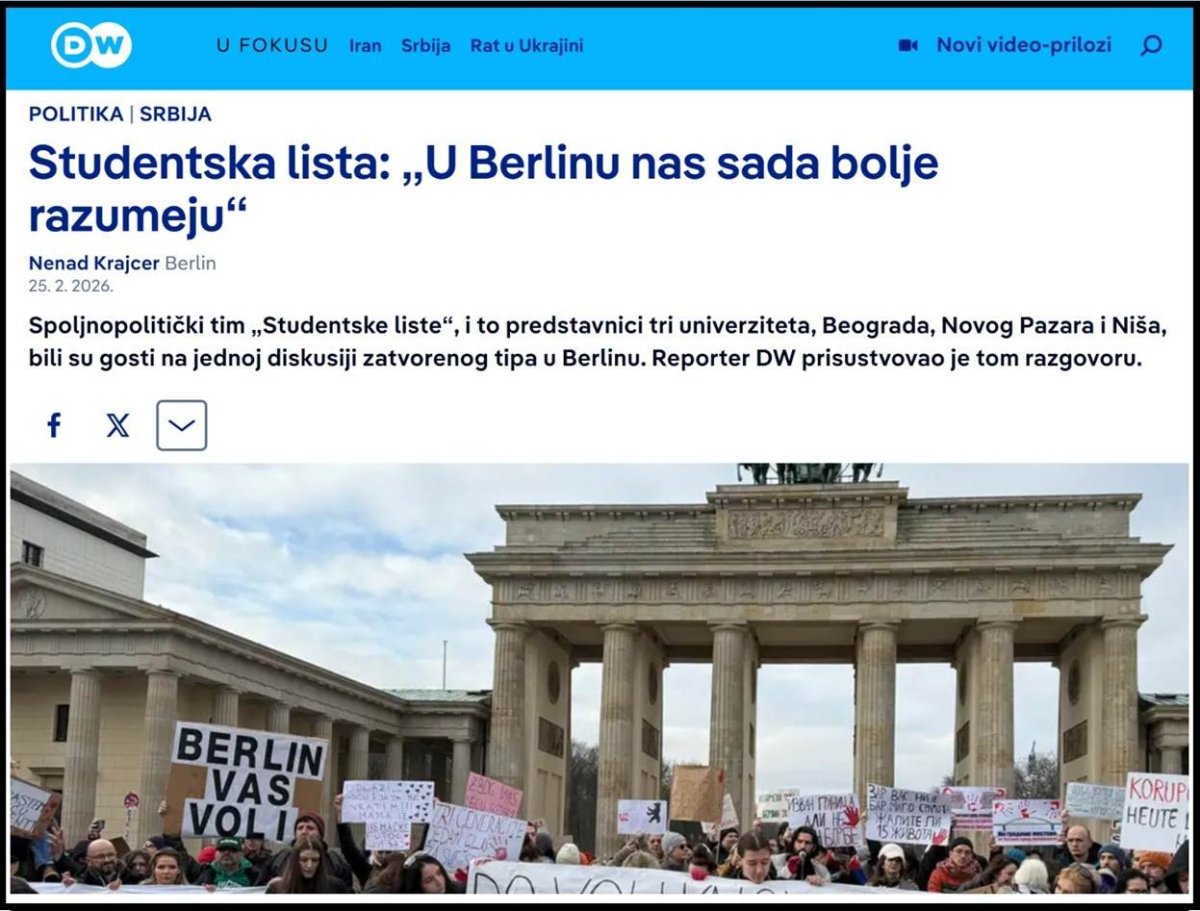Open the POLITIKA category breadcrumb
This screenshot has width=1200, height=911.
(x=75, y=114)
